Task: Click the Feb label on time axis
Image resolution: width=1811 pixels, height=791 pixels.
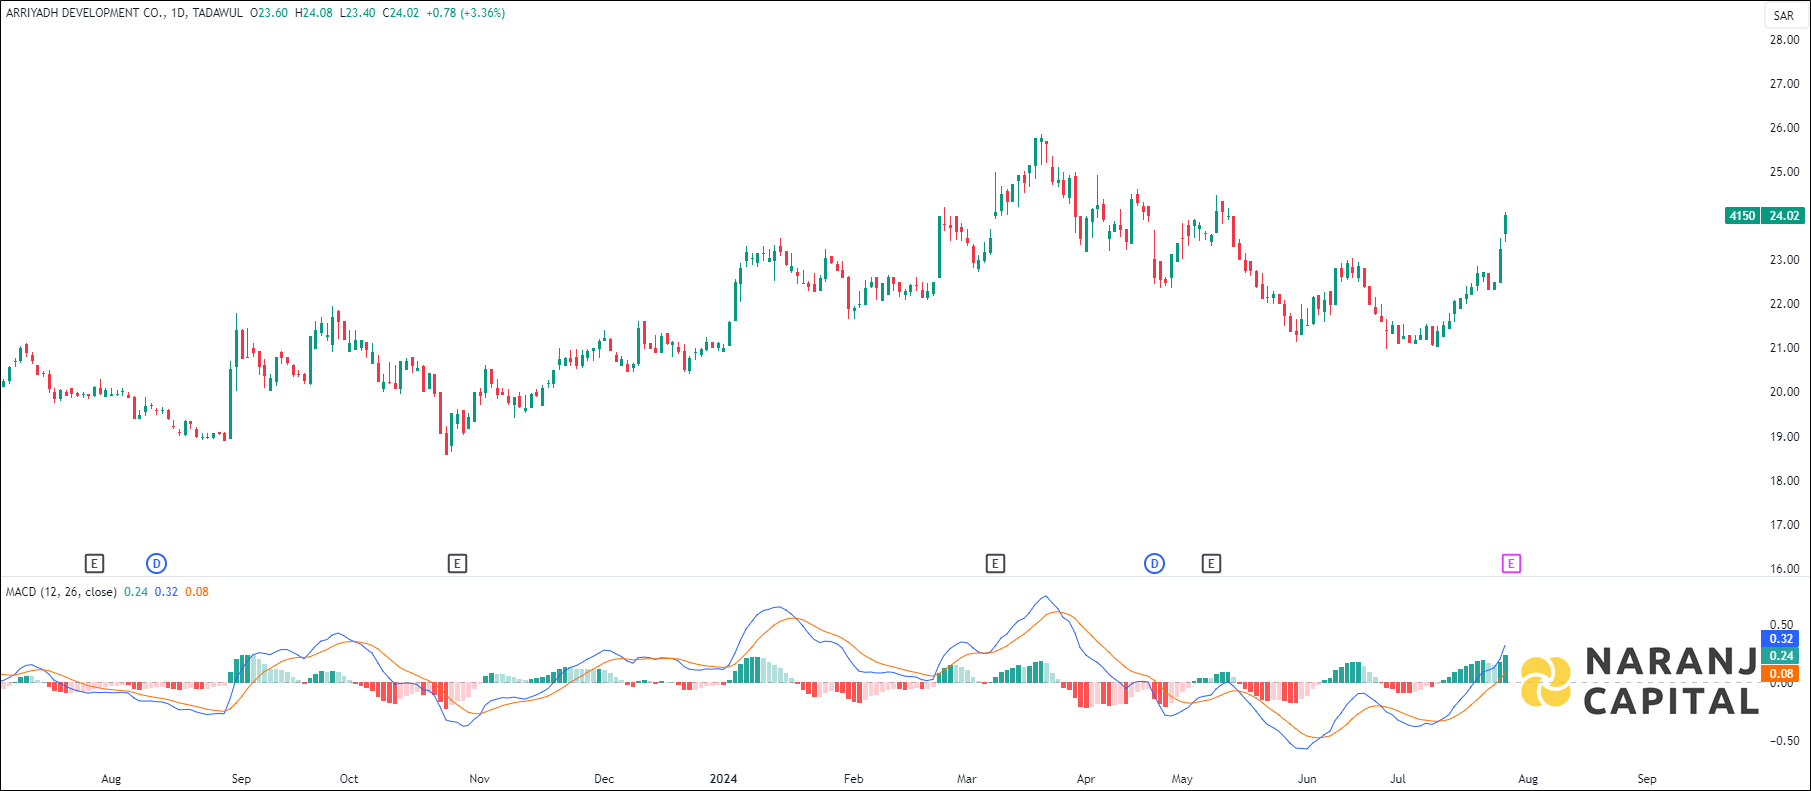Action: pos(853,779)
